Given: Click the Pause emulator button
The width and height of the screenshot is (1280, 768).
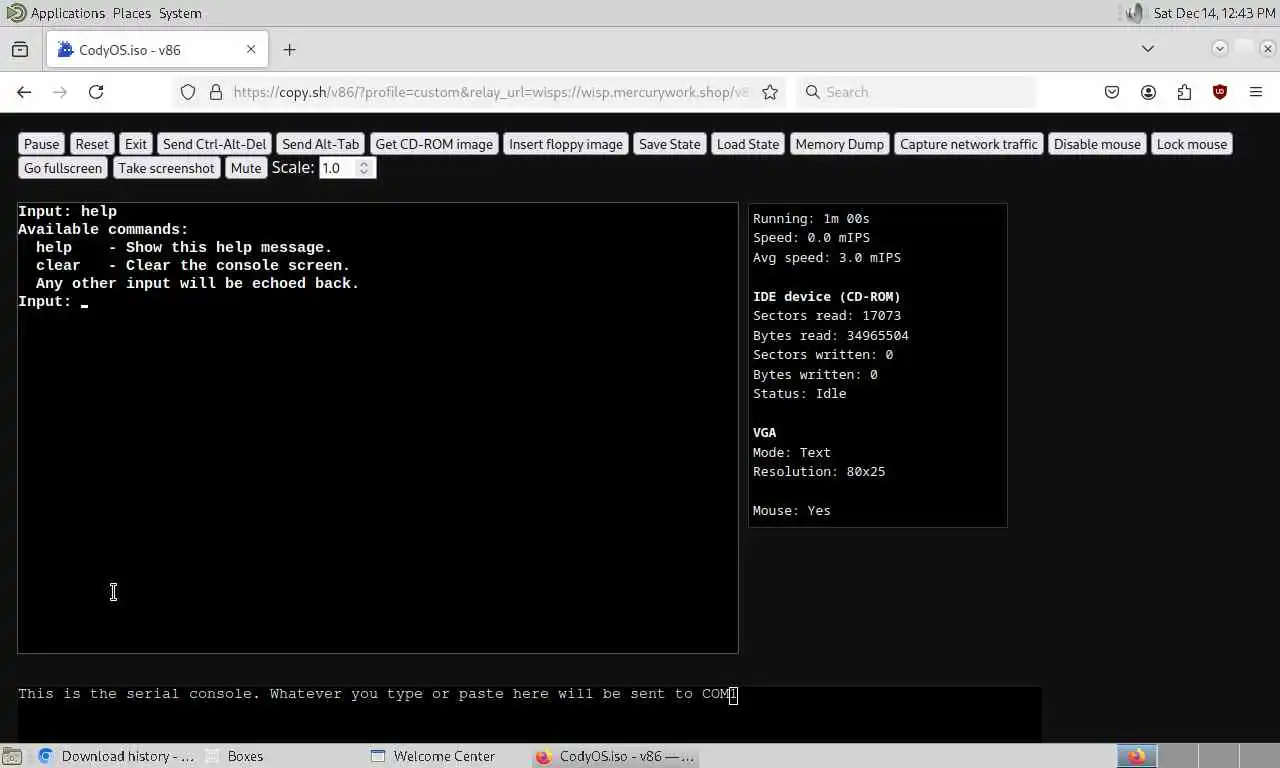Looking at the screenshot, I should 41,144.
